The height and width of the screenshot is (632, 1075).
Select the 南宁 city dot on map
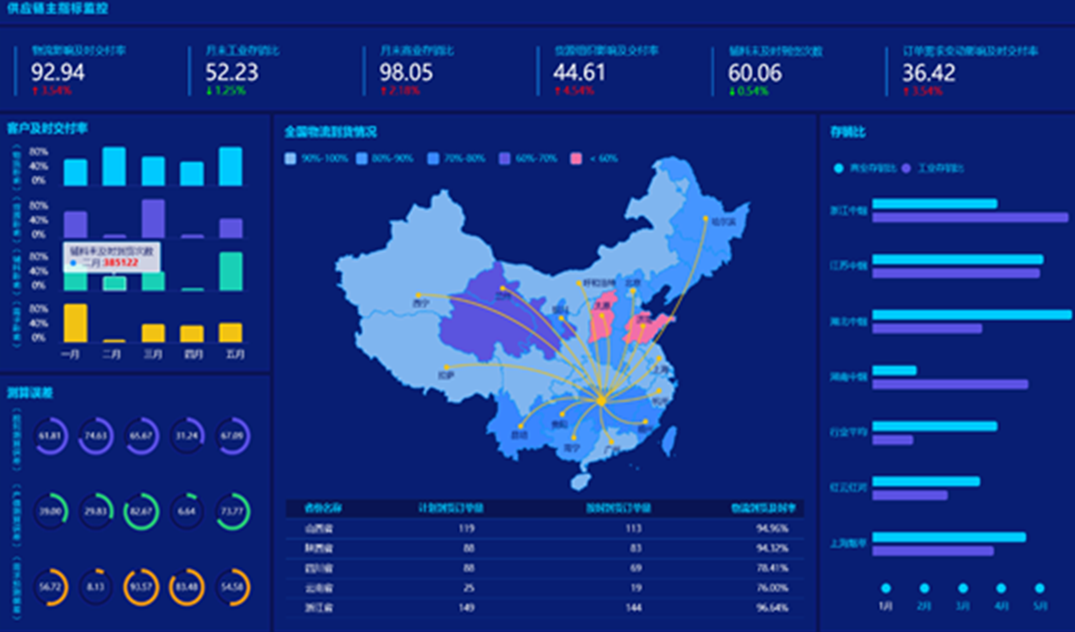[x=574, y=438]
